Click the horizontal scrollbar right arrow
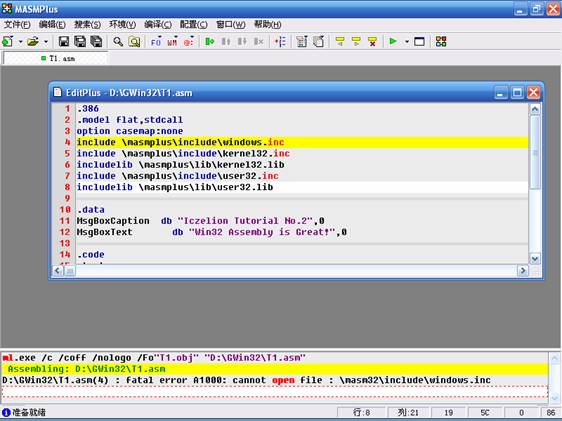The height and width of the screenshot is (421, 562). pos(523,271)
